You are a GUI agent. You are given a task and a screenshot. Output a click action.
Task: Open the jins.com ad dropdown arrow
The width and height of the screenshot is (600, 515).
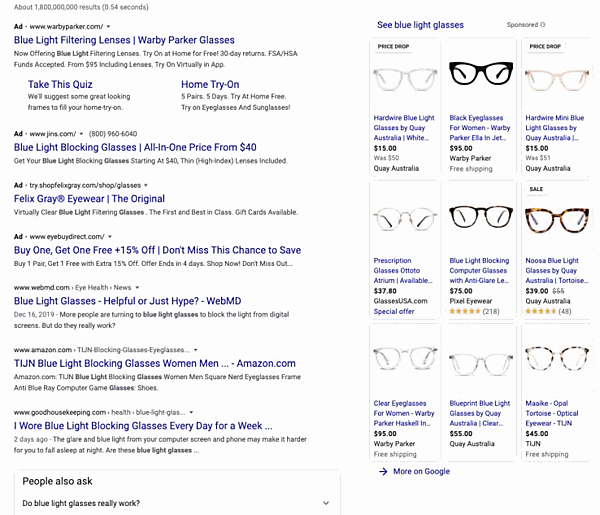[x=81, y=134]
